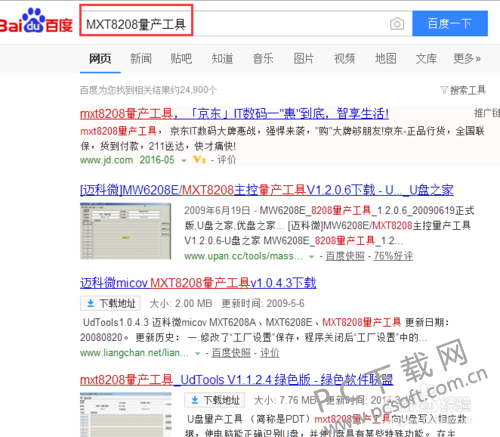The height and width of the screenshot is (437, 500).
Task: Click the 2009年6月19日 date text
Action: (217, 211)
